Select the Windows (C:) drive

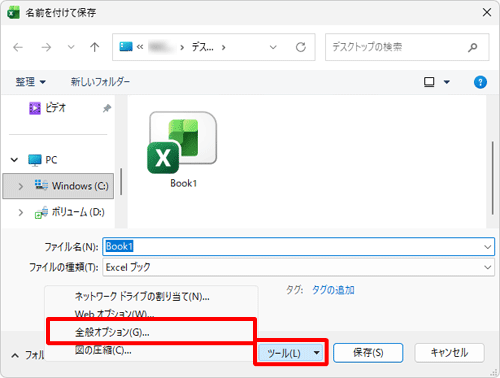point(58,186)
